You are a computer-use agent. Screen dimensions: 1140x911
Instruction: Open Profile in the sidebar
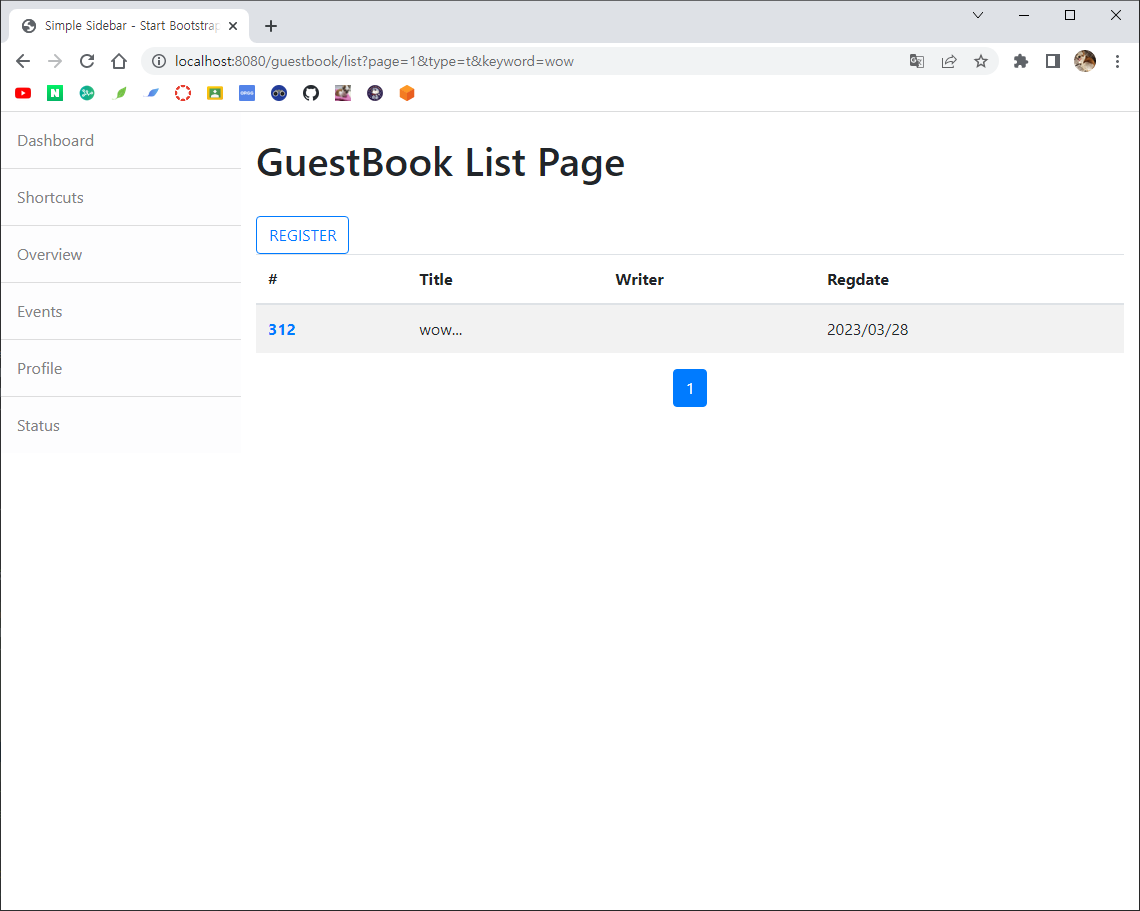pos(121,369)
